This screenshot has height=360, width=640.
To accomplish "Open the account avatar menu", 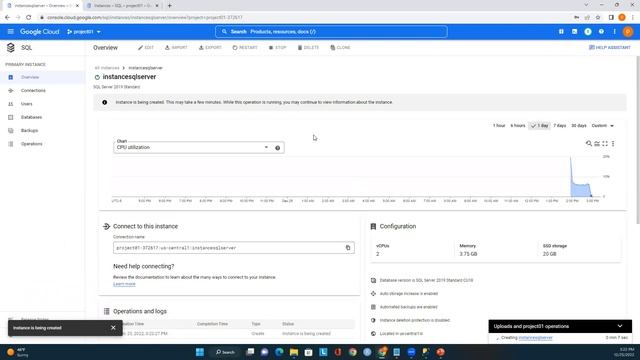I will click(x=628, y=31).
